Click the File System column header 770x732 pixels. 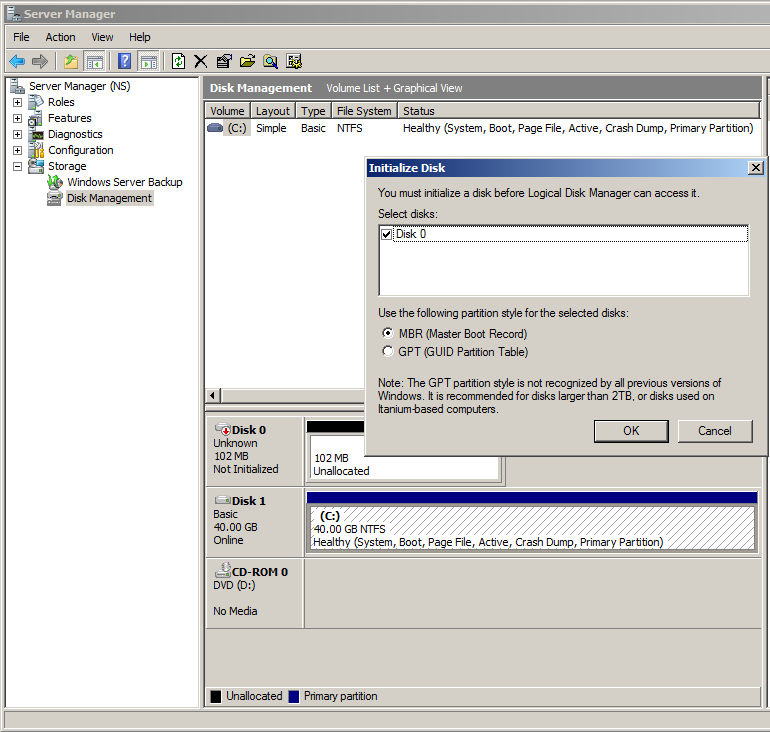coord(364,111)
